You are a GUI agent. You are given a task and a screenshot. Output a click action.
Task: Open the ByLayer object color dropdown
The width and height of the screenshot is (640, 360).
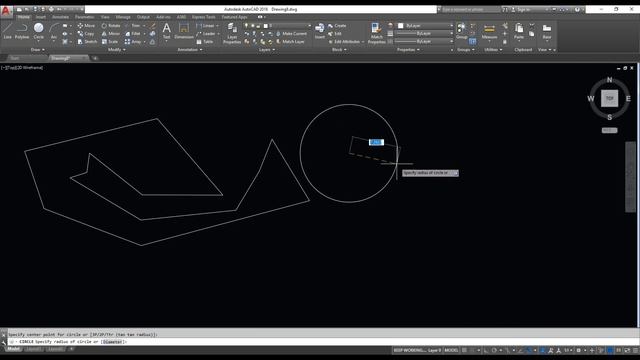[x=425, y=25]
